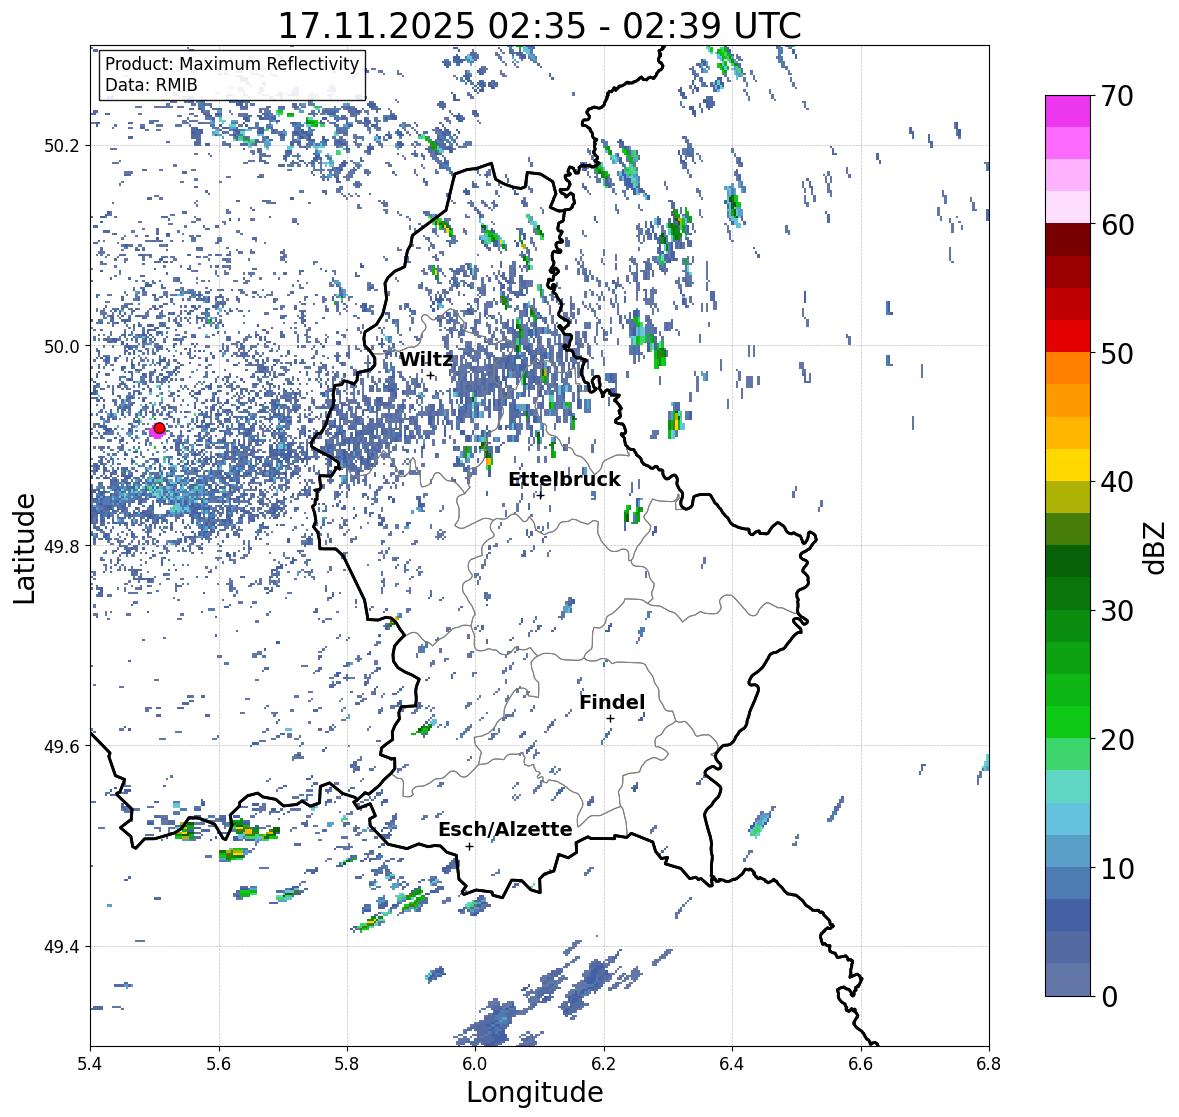This screenshot has height=1117, width=1179.
Task: Click the title timestamp '17.11.2025 02:35 - 02:39 UTC'
Action: coord(539,26)
